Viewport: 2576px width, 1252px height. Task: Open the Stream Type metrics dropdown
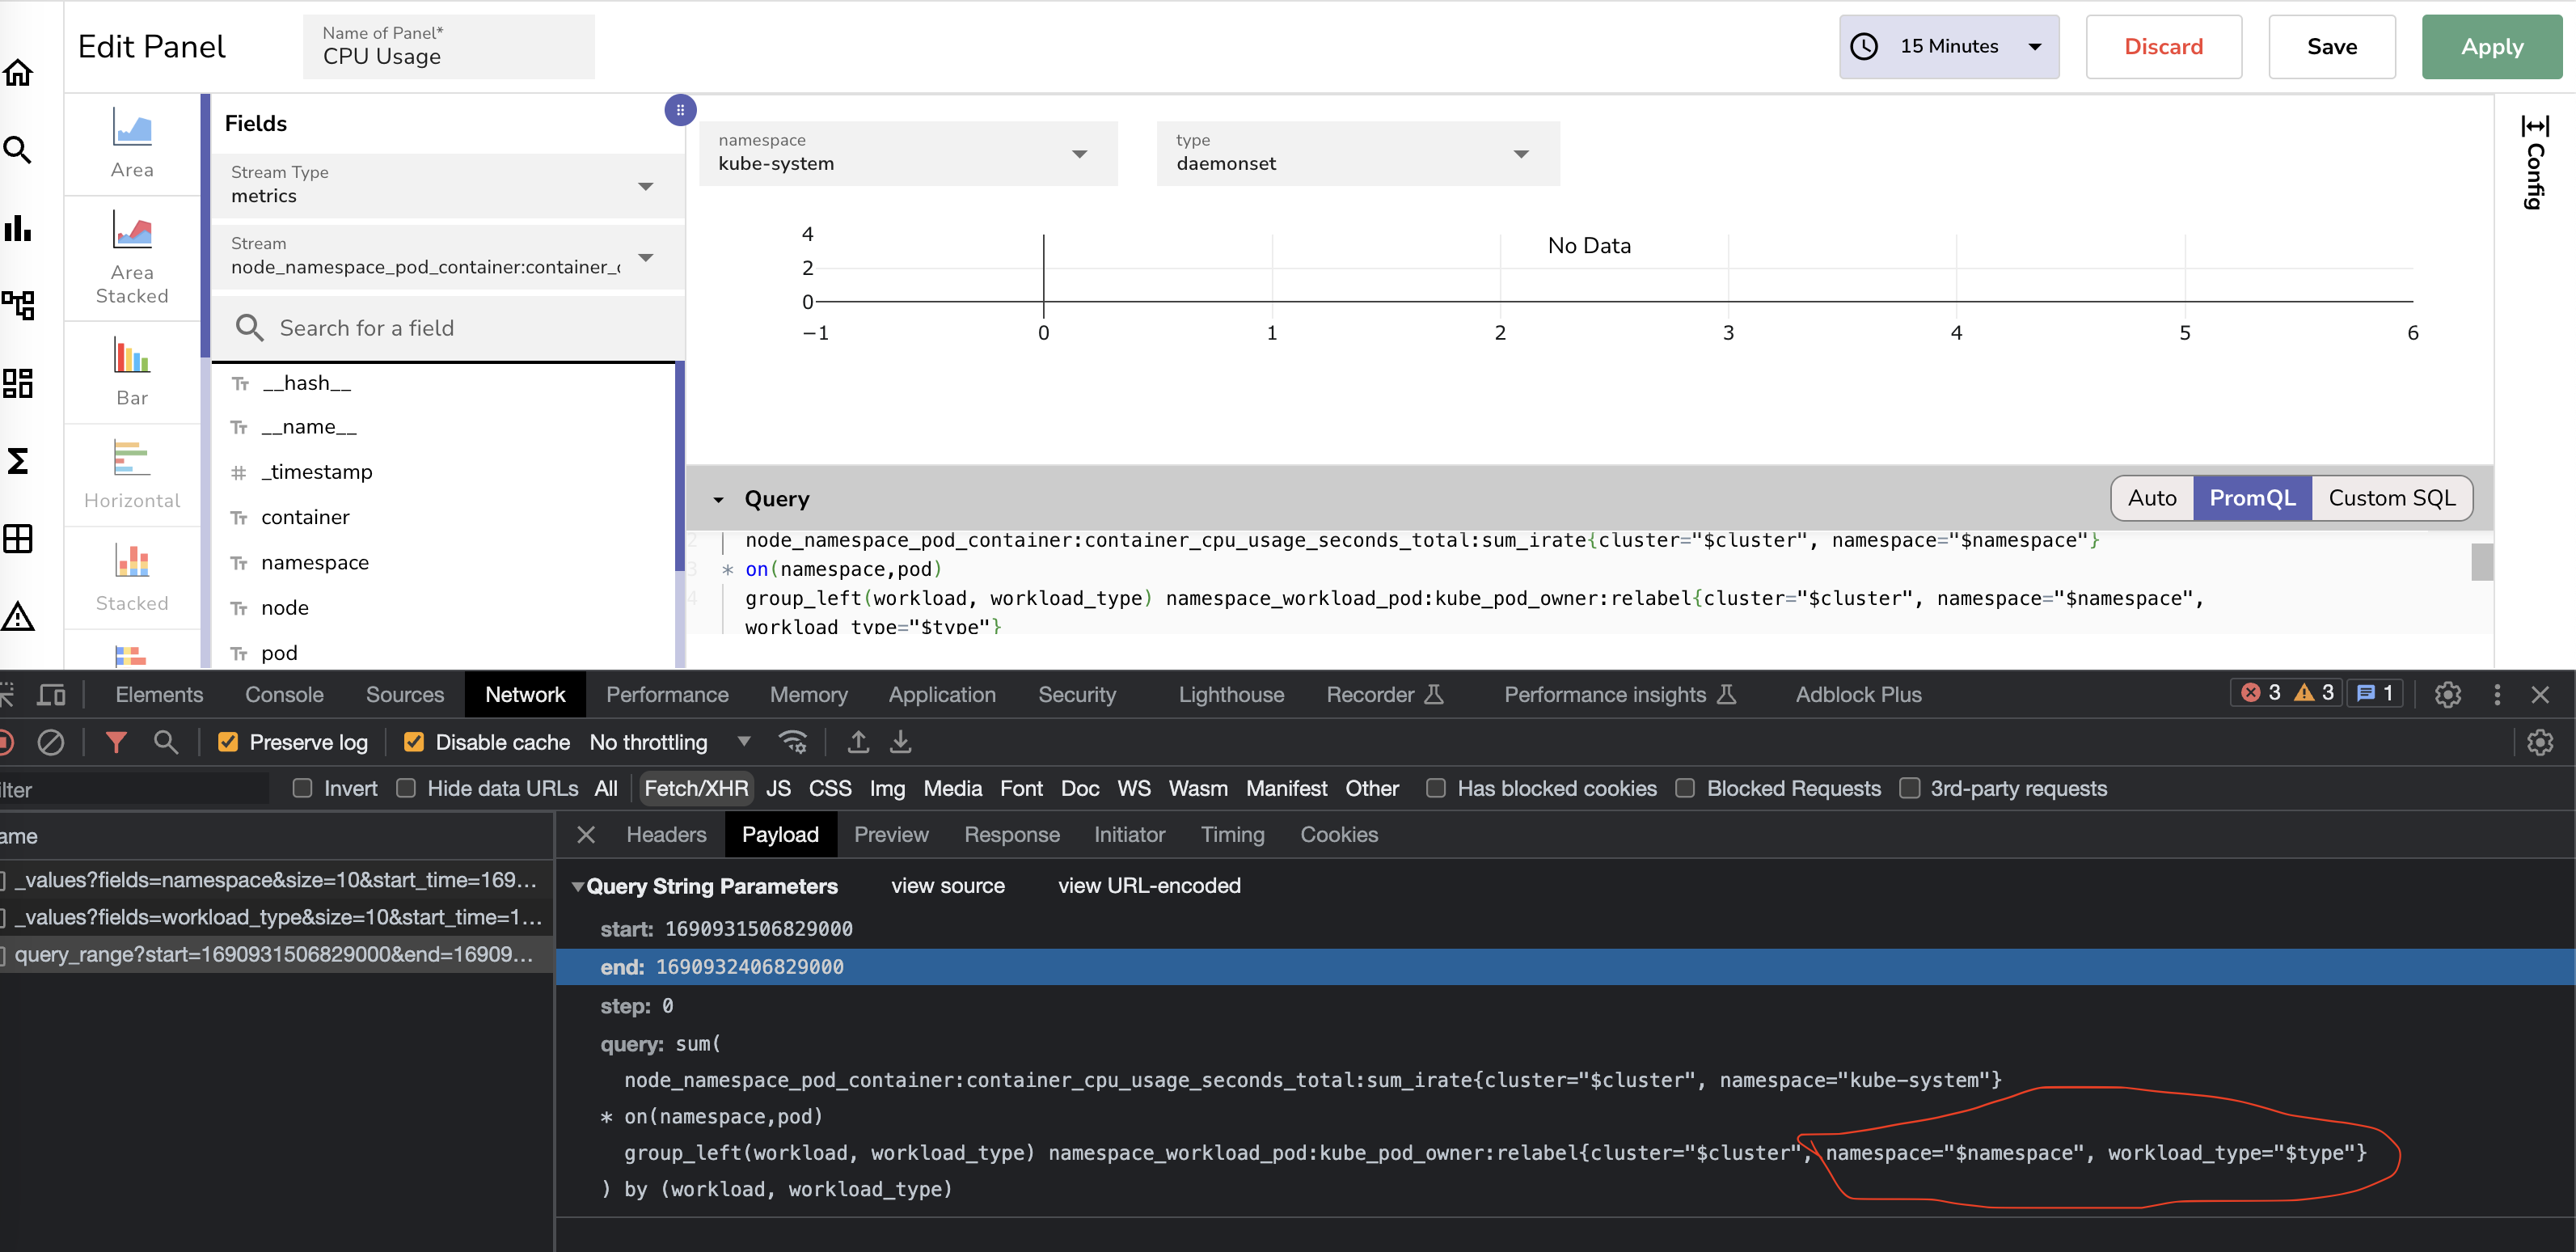pyautogui.click(x=447, y=185)
